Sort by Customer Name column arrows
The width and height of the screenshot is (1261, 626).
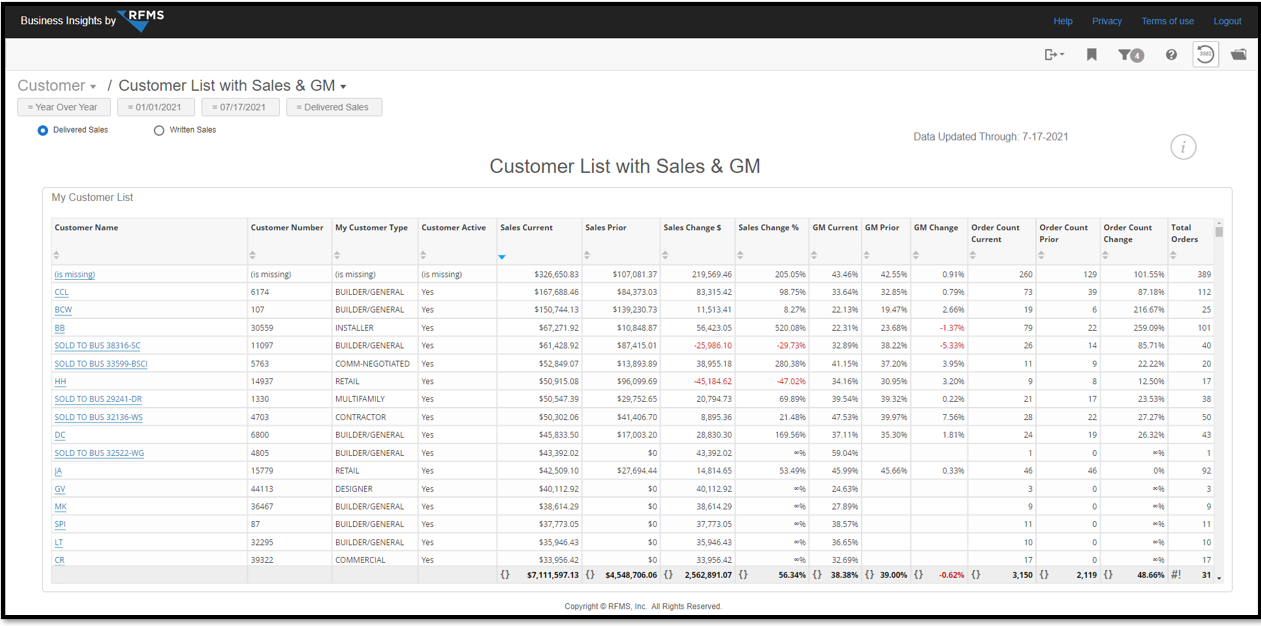tap(57, 256)
